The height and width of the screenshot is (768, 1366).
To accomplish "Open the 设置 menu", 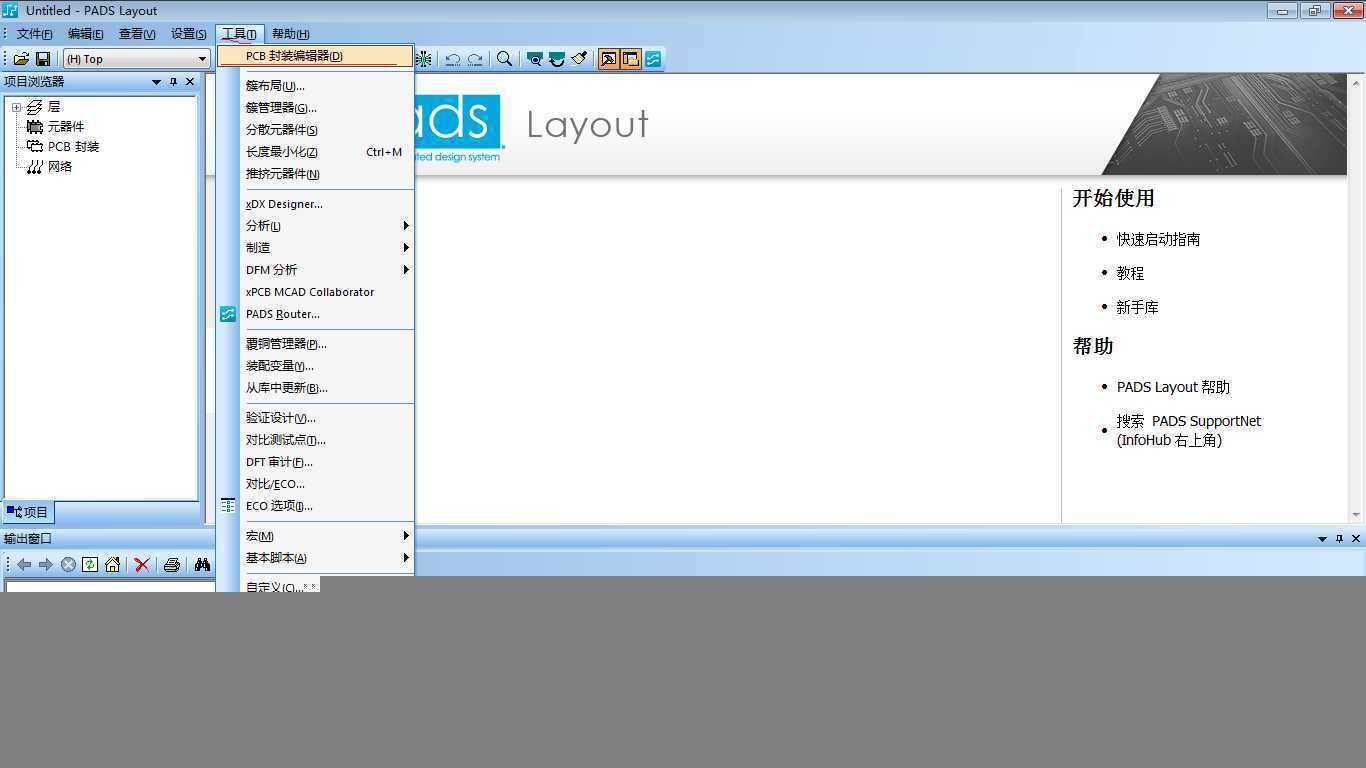I will 188,34.
